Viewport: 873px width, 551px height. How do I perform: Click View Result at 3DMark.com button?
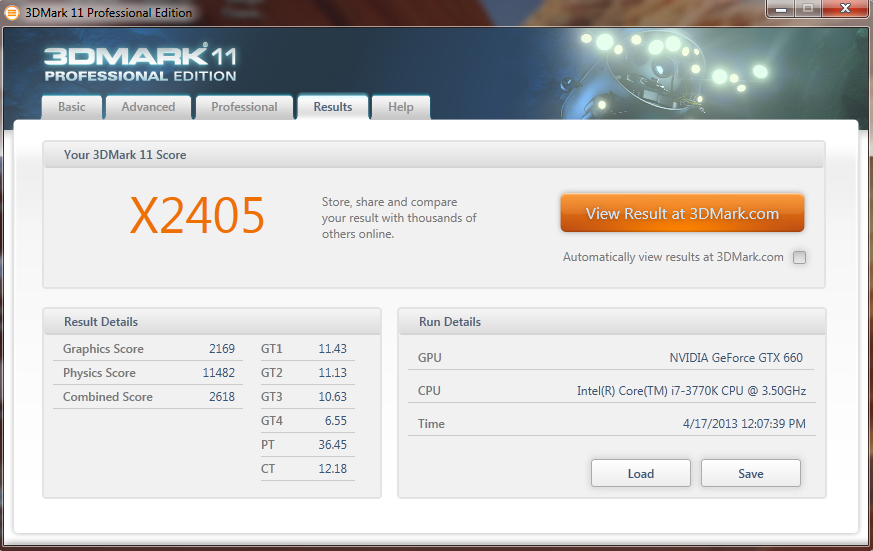click(x=682, y=213)
